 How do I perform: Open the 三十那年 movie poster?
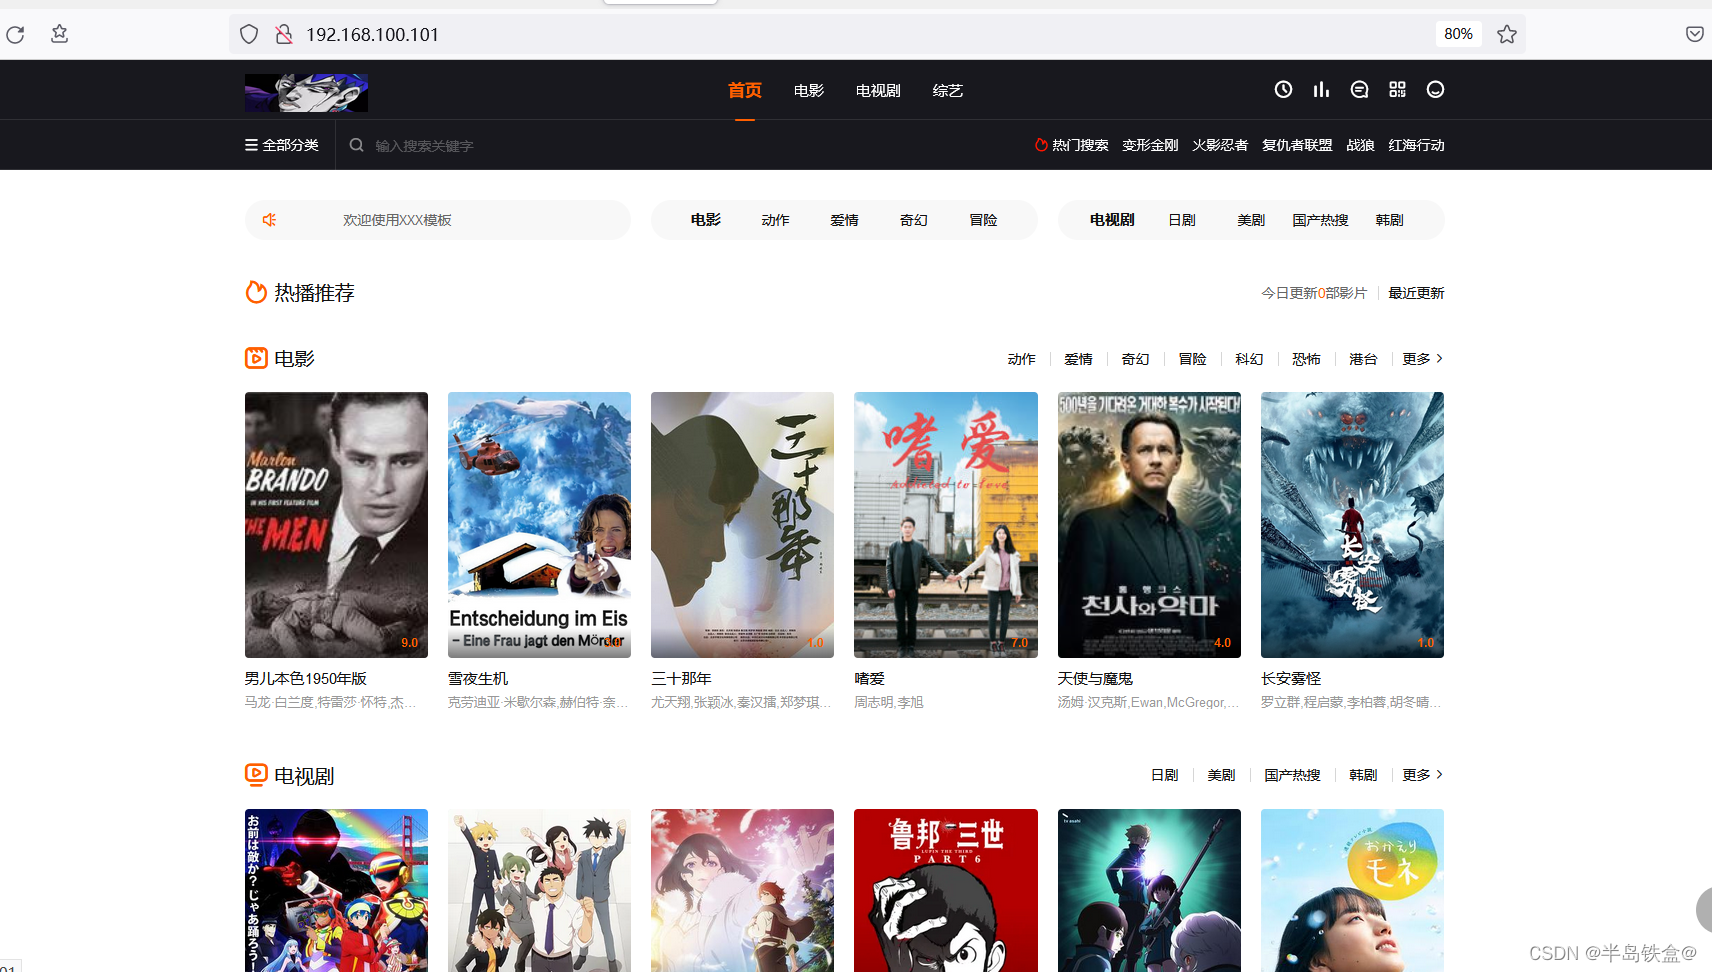point(742,525)
